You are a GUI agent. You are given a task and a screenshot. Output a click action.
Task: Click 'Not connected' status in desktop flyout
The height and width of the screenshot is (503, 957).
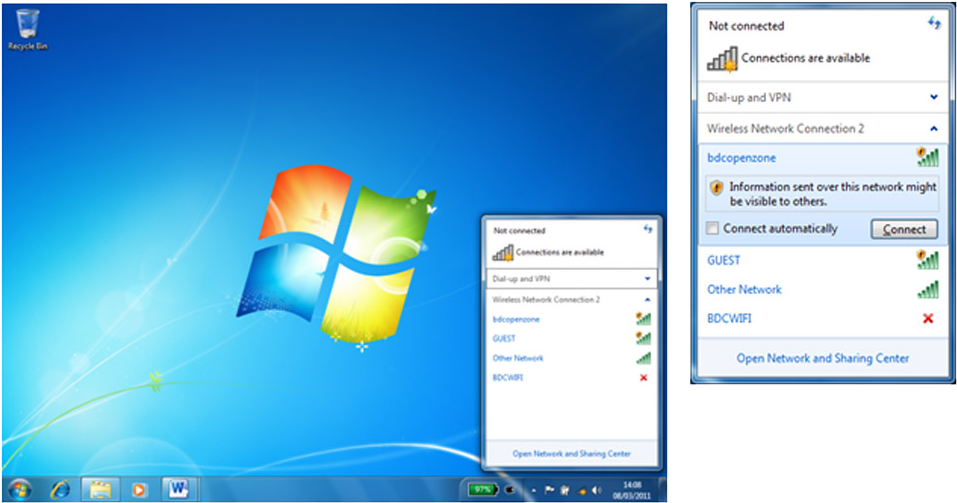click(x=519, y=231)
